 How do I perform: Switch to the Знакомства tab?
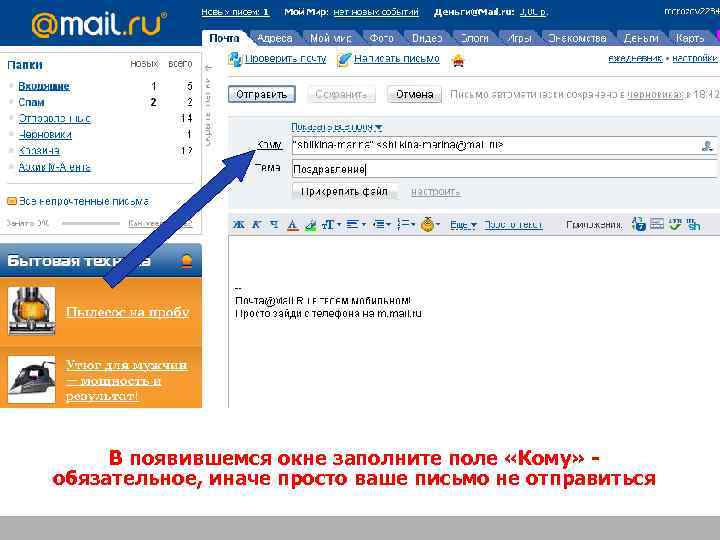click(577, 39)
